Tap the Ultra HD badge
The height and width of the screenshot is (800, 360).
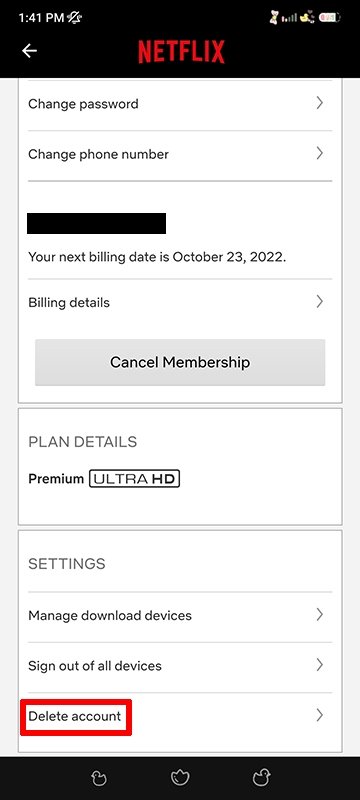(134, 479)
